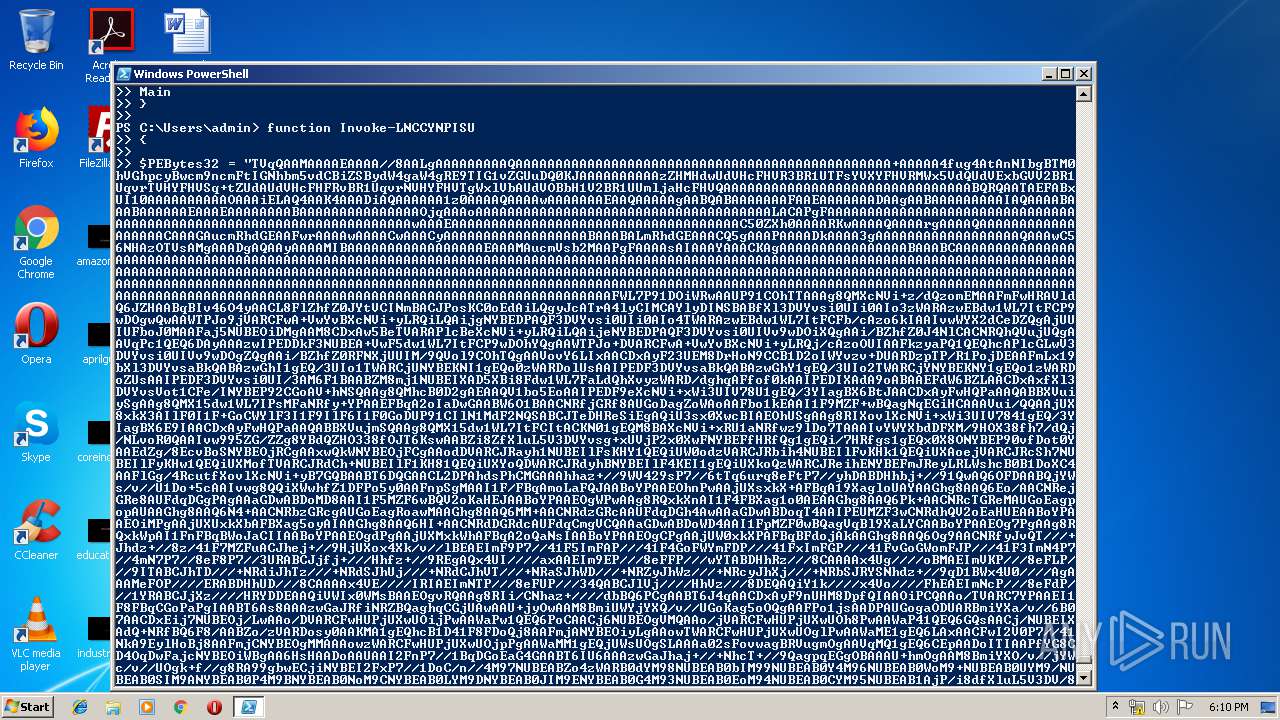Open Windows Explorer from the taskbar
This screenshot has width=1280, height=720.
113,707
